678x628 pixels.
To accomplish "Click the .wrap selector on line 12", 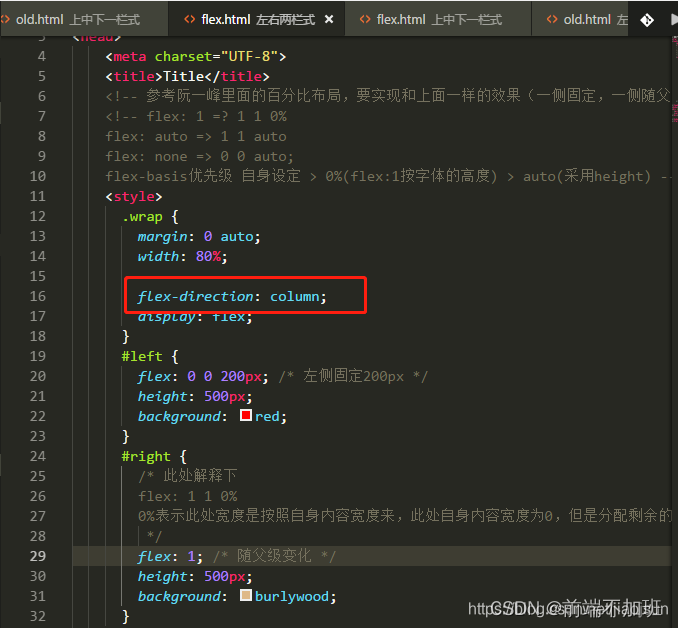I will [142, 216].
